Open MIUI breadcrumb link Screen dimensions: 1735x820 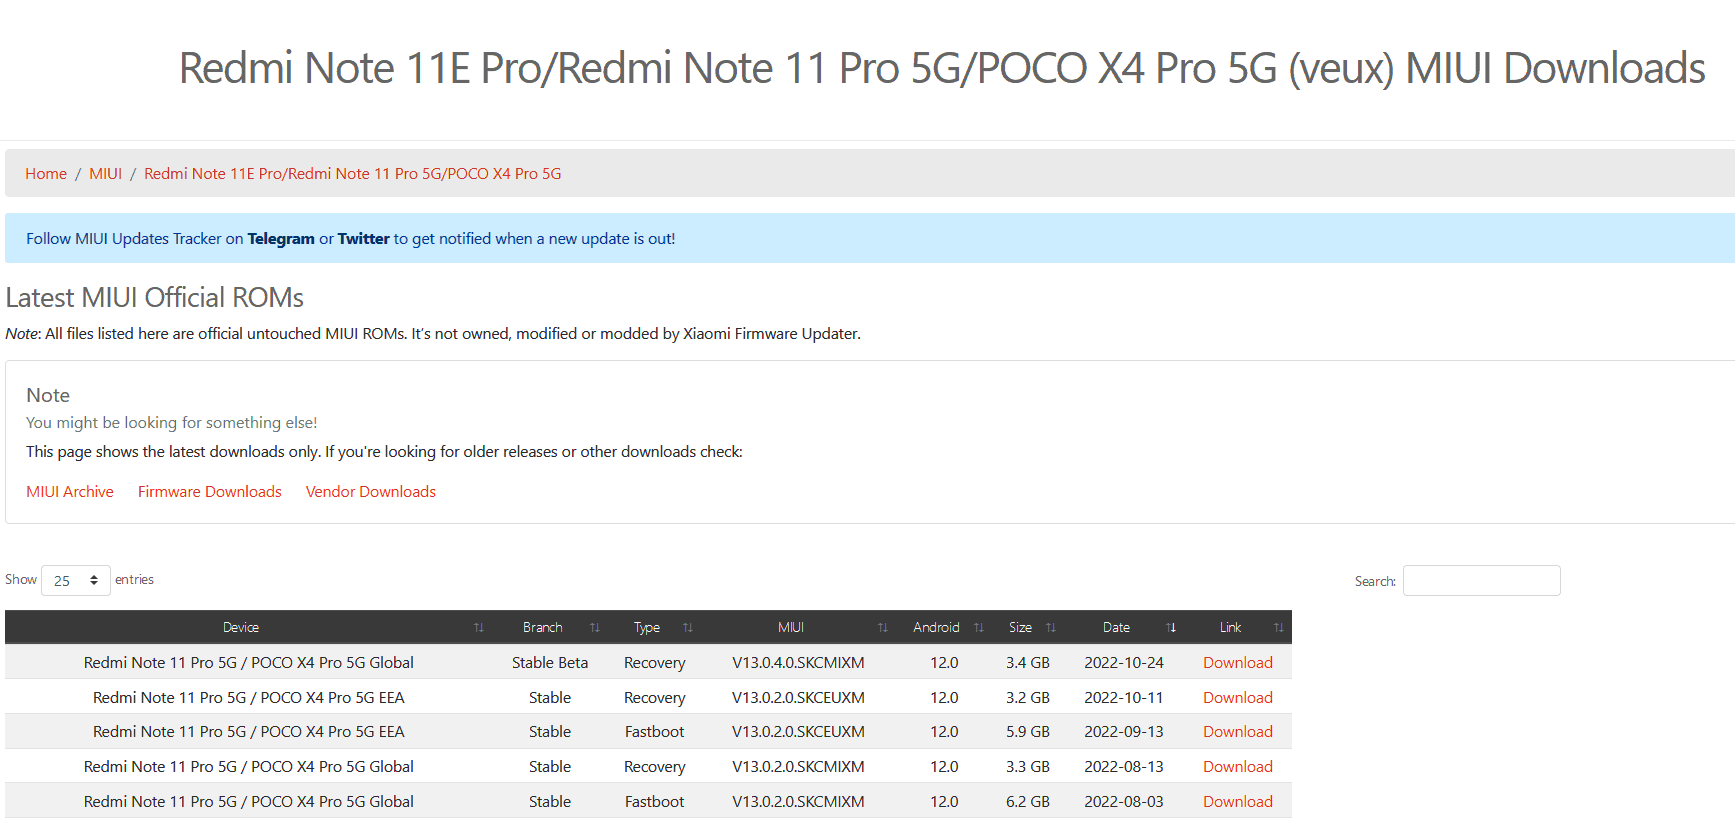pos(105,174)
